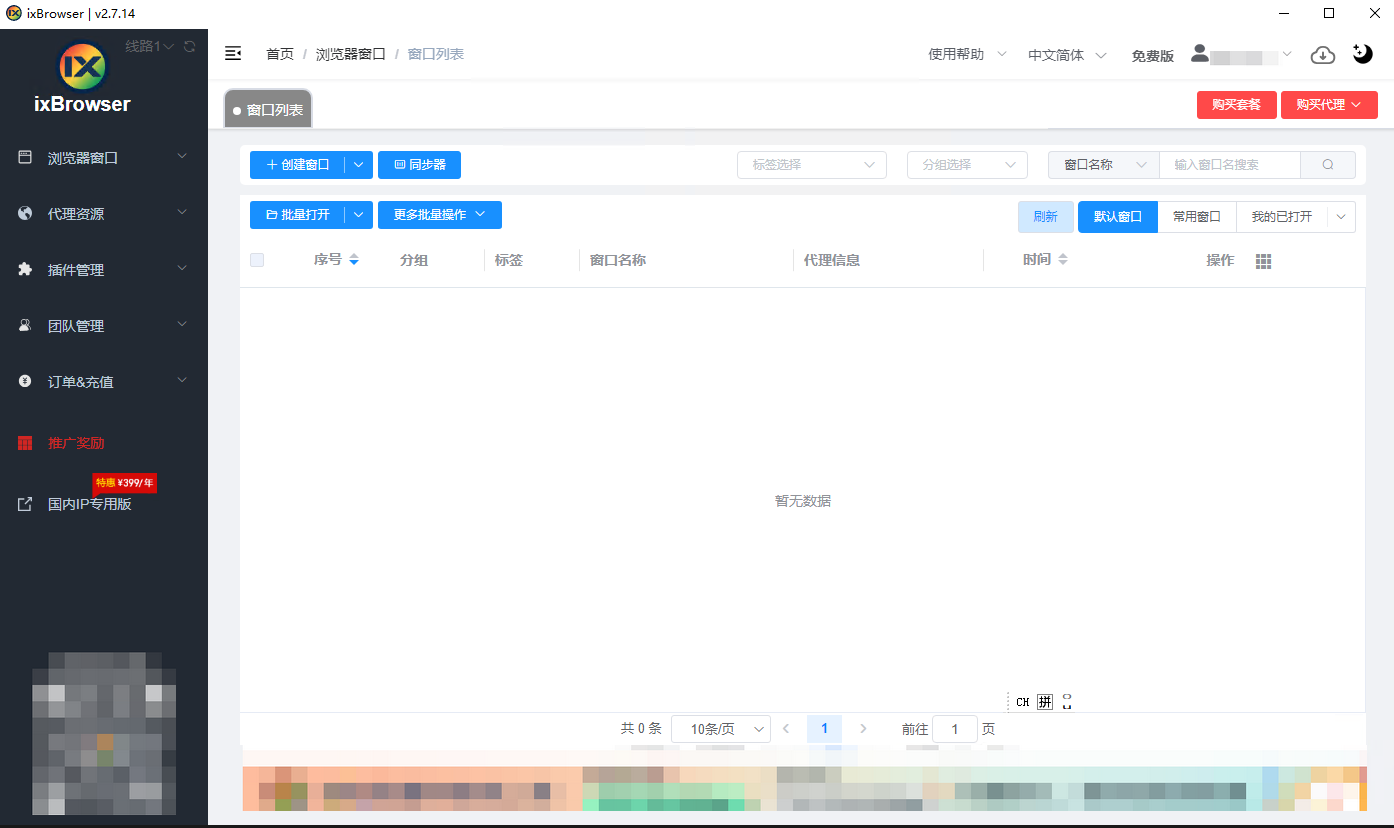Select the 常用窗口 filter

point(1196,217)
